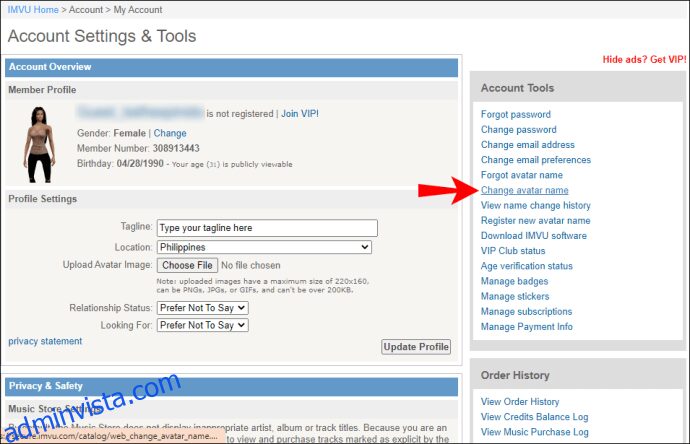Image resolution: width=690 pixels, height=444 pixels.
Task: Open the IMVU Home breadcrumb link
Action: click(33, 10)
